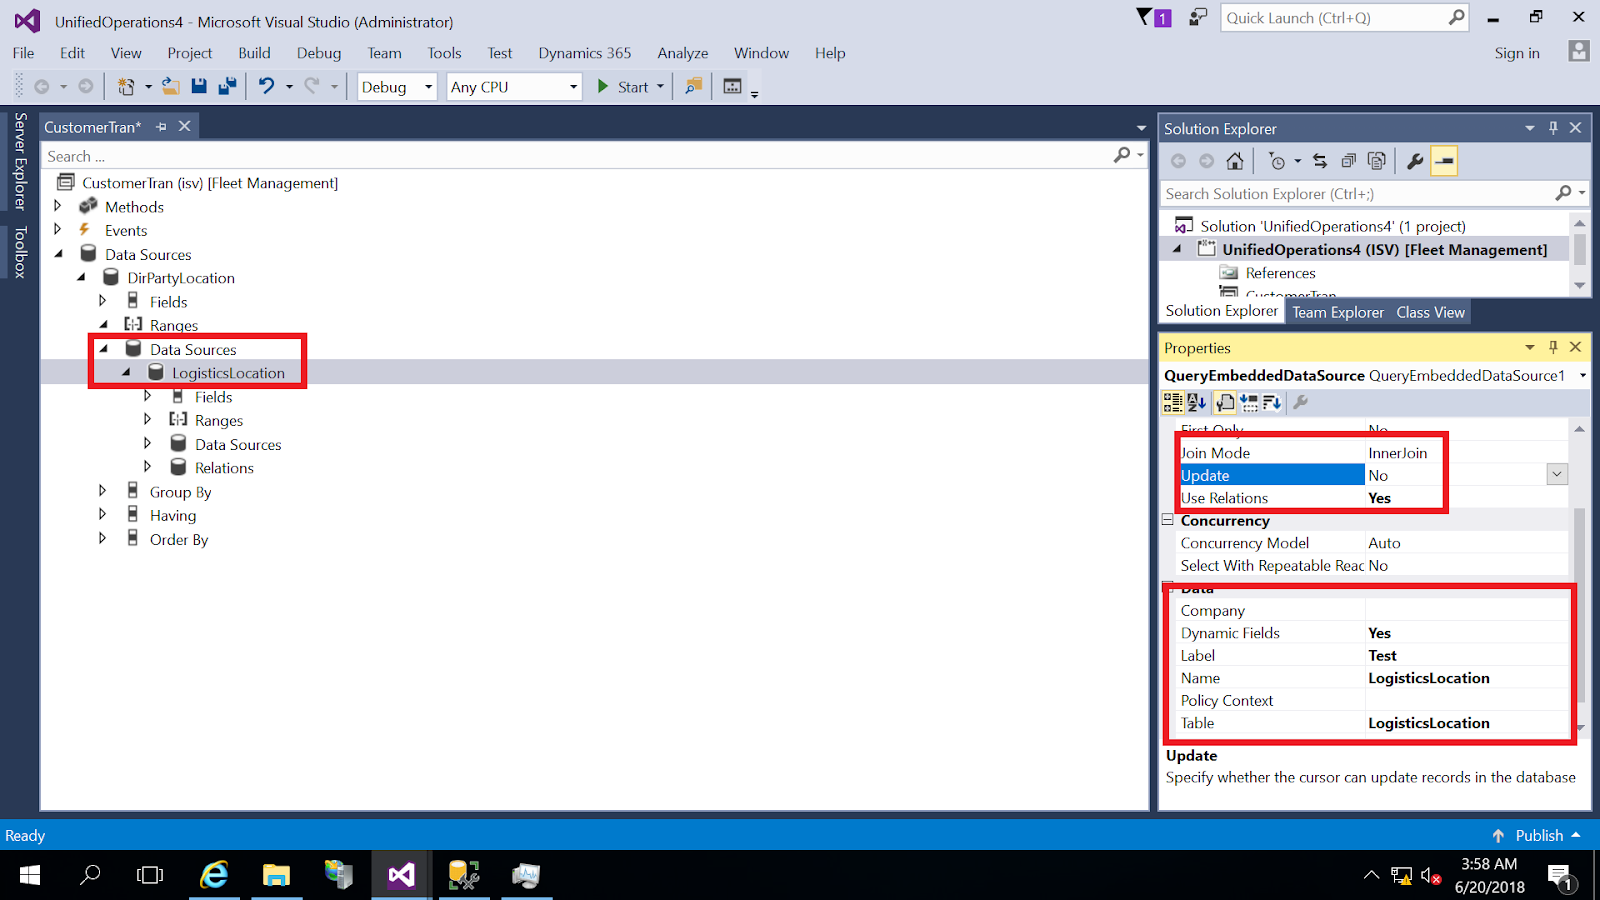Open the Dynamics 365 menu

(585, 53)
